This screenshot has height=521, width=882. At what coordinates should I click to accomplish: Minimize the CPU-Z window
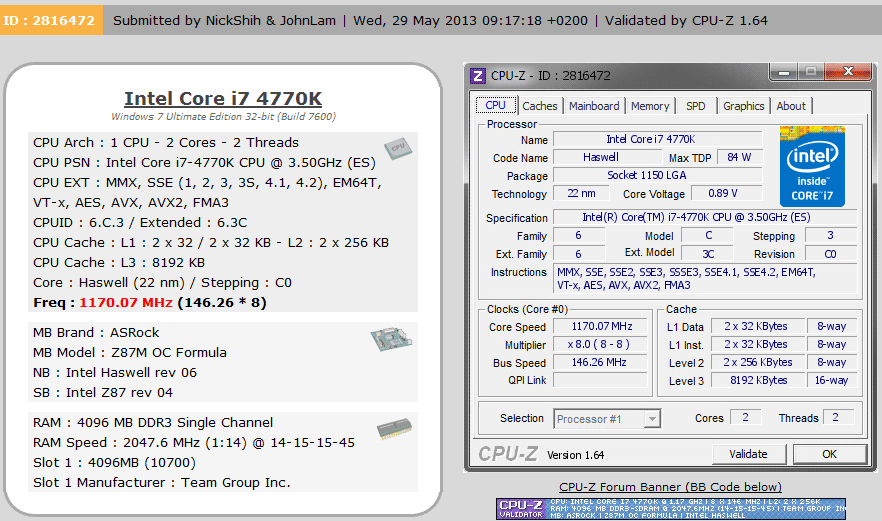pyautogui.click(x=784, y=71)
